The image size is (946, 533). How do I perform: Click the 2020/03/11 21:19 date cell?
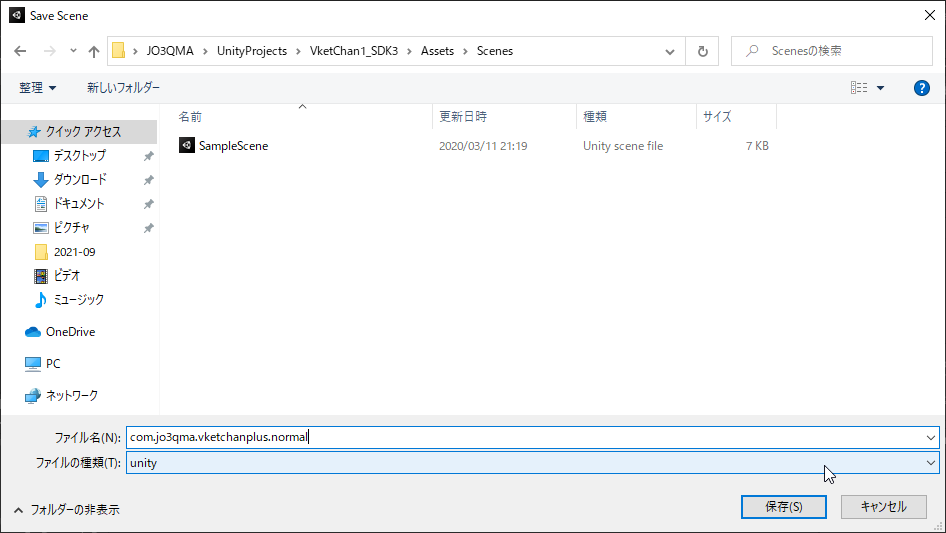(x=483, y=146)
